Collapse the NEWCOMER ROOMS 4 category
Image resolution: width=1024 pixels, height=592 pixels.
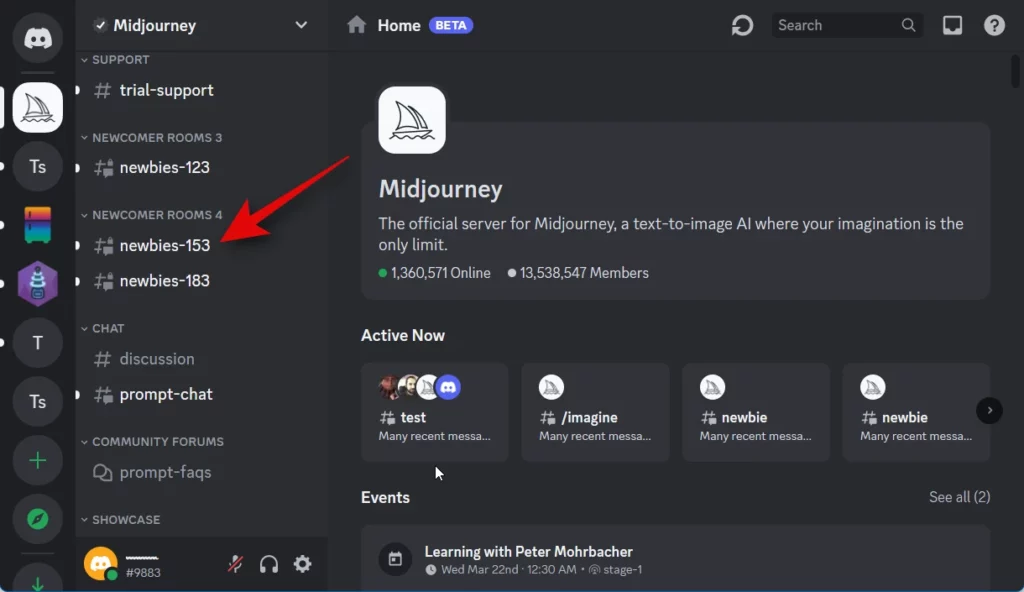[x=156, y=215]
